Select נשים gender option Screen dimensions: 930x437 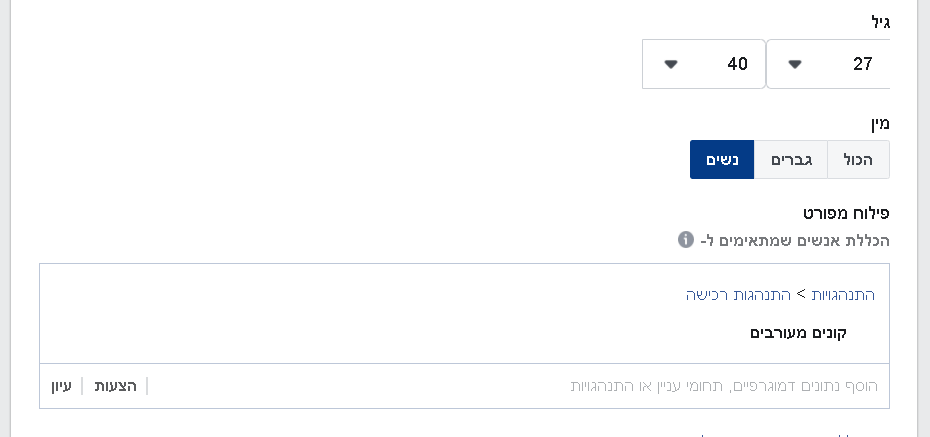coord(722,160)
